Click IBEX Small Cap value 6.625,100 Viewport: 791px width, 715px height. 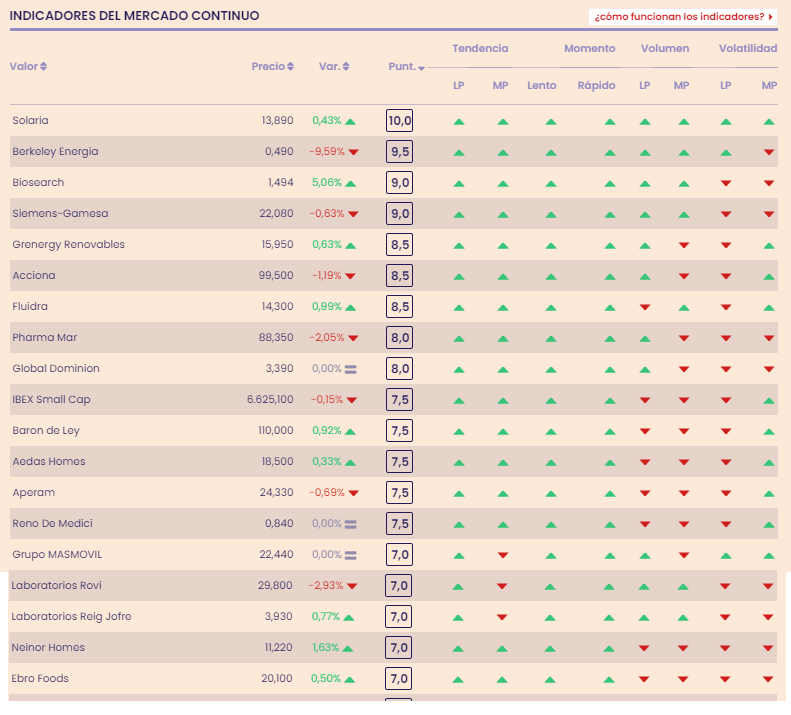click(x=270, y=400)
